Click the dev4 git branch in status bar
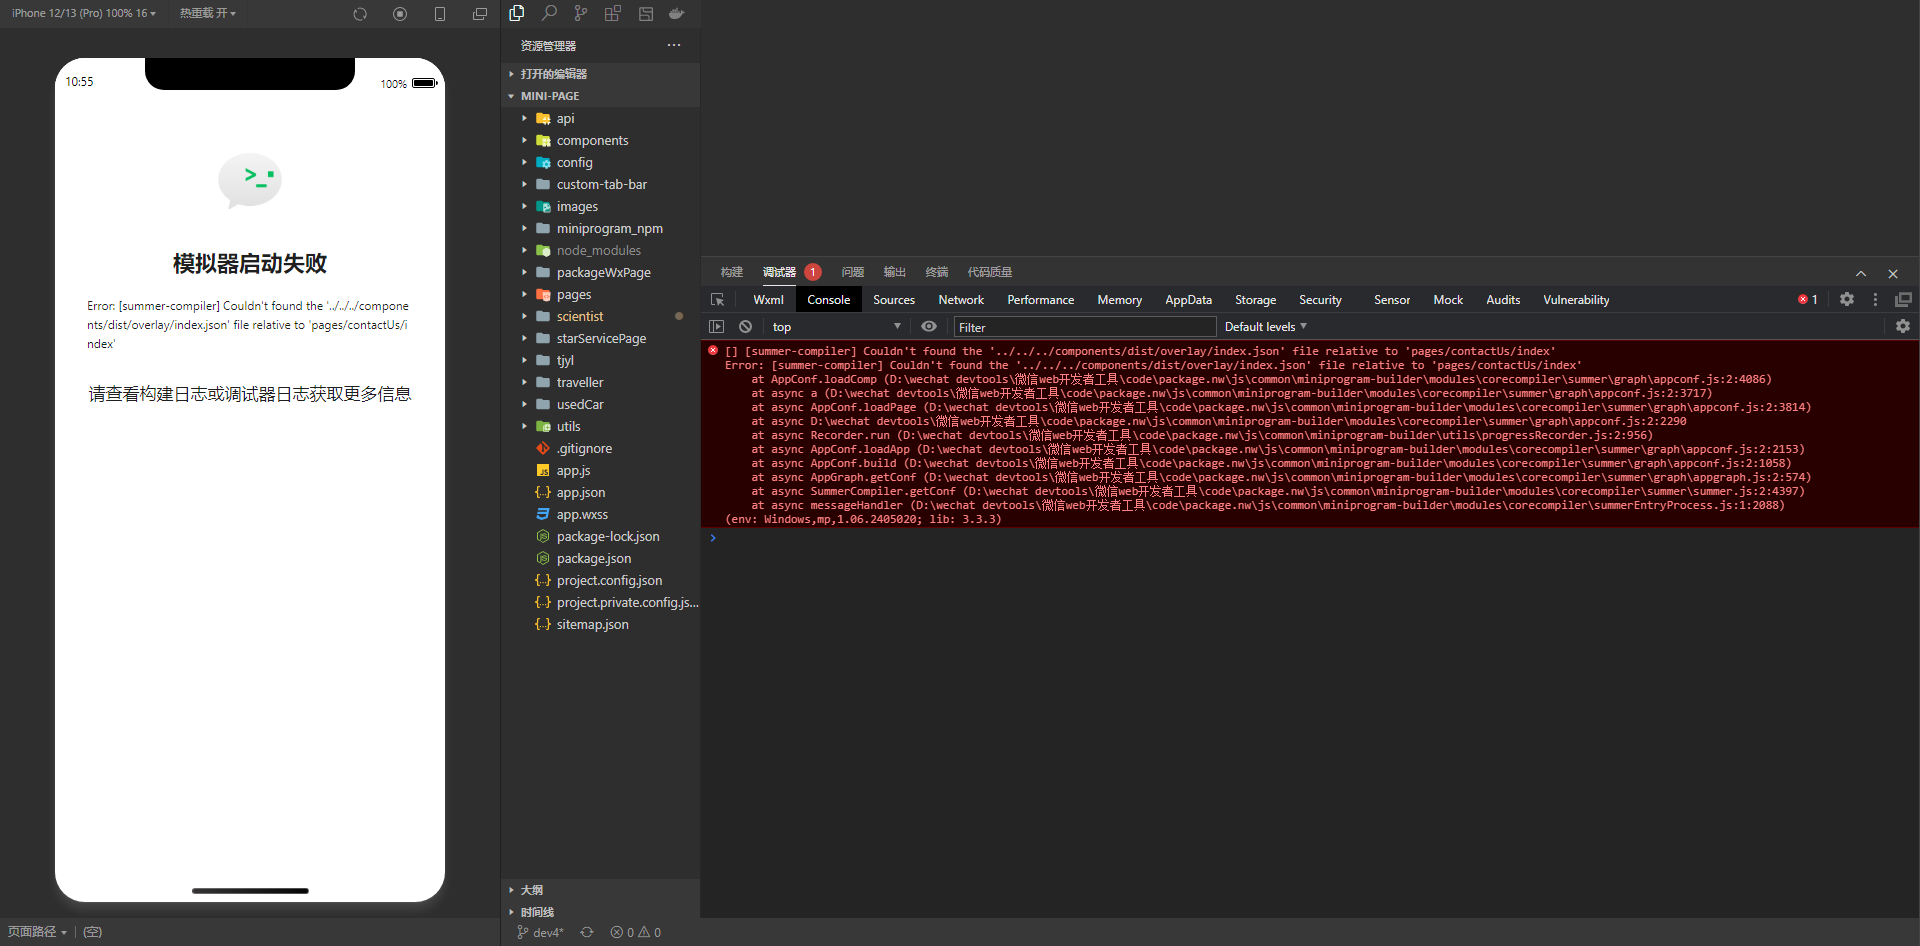This screenshot has width=1920, height=946. click(x=540, y=932)
